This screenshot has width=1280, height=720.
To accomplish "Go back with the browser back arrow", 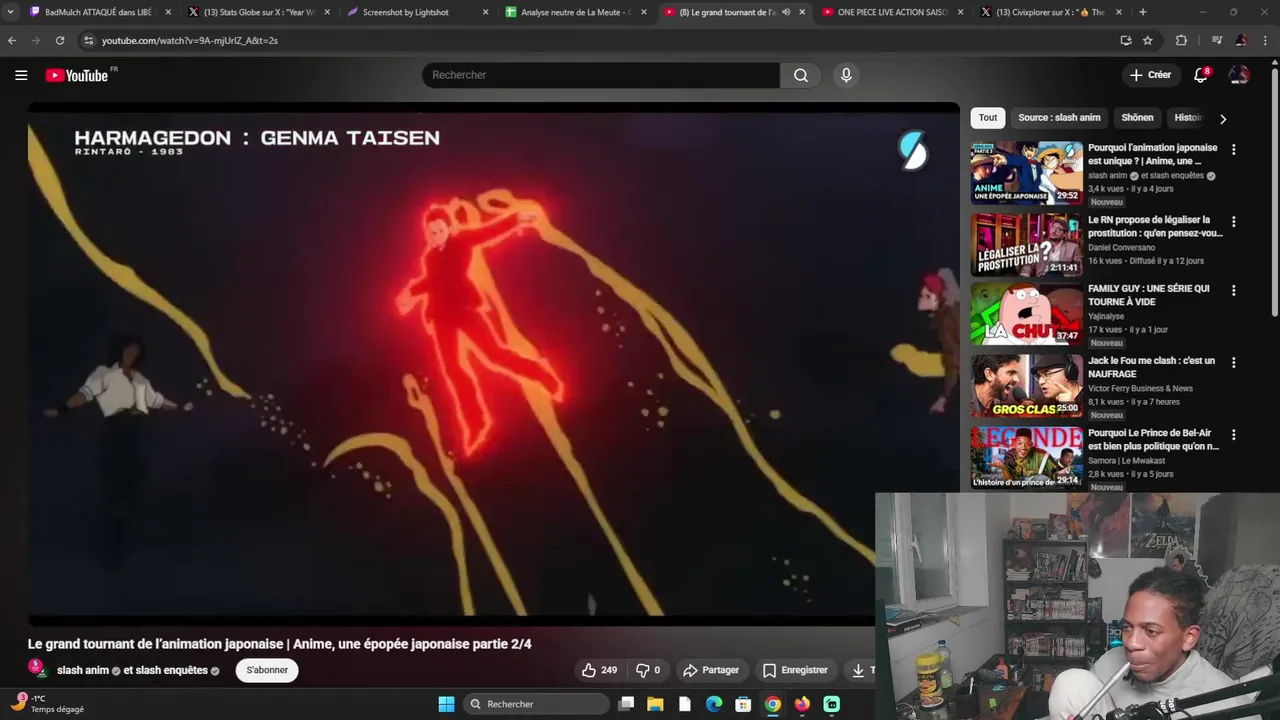I will [x=12, y=40].
